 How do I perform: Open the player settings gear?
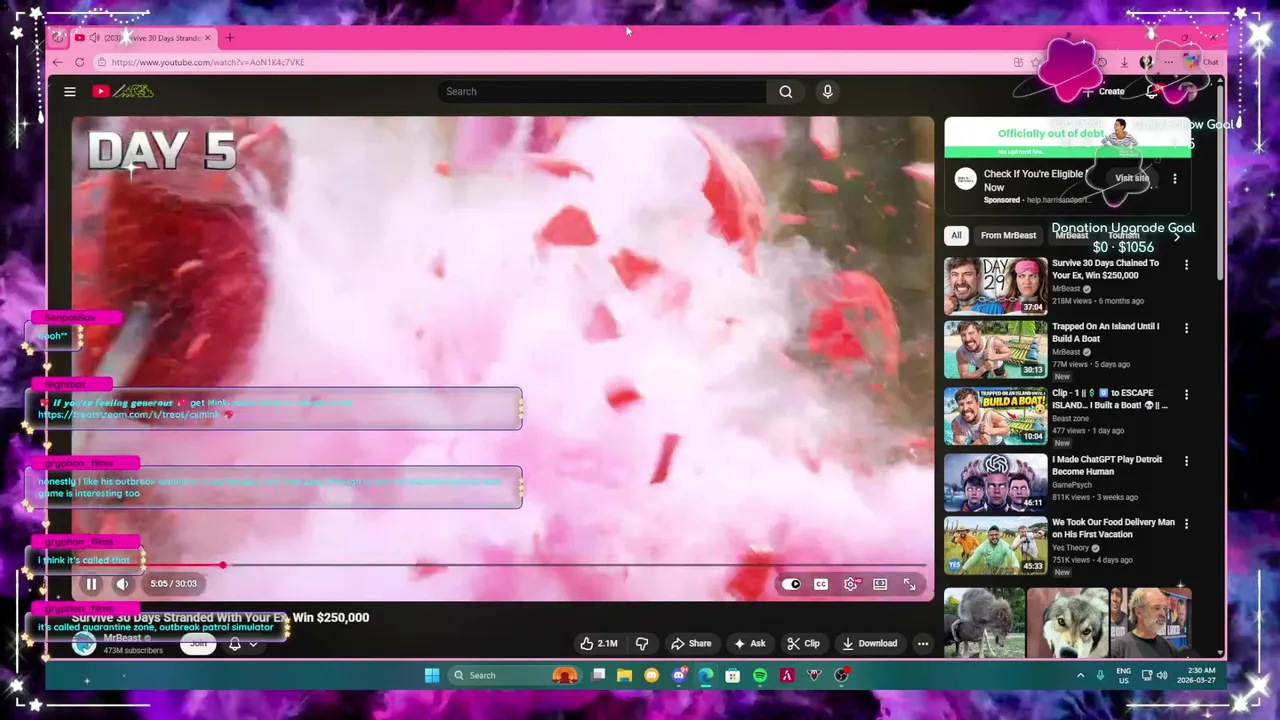tap(851, 584)
